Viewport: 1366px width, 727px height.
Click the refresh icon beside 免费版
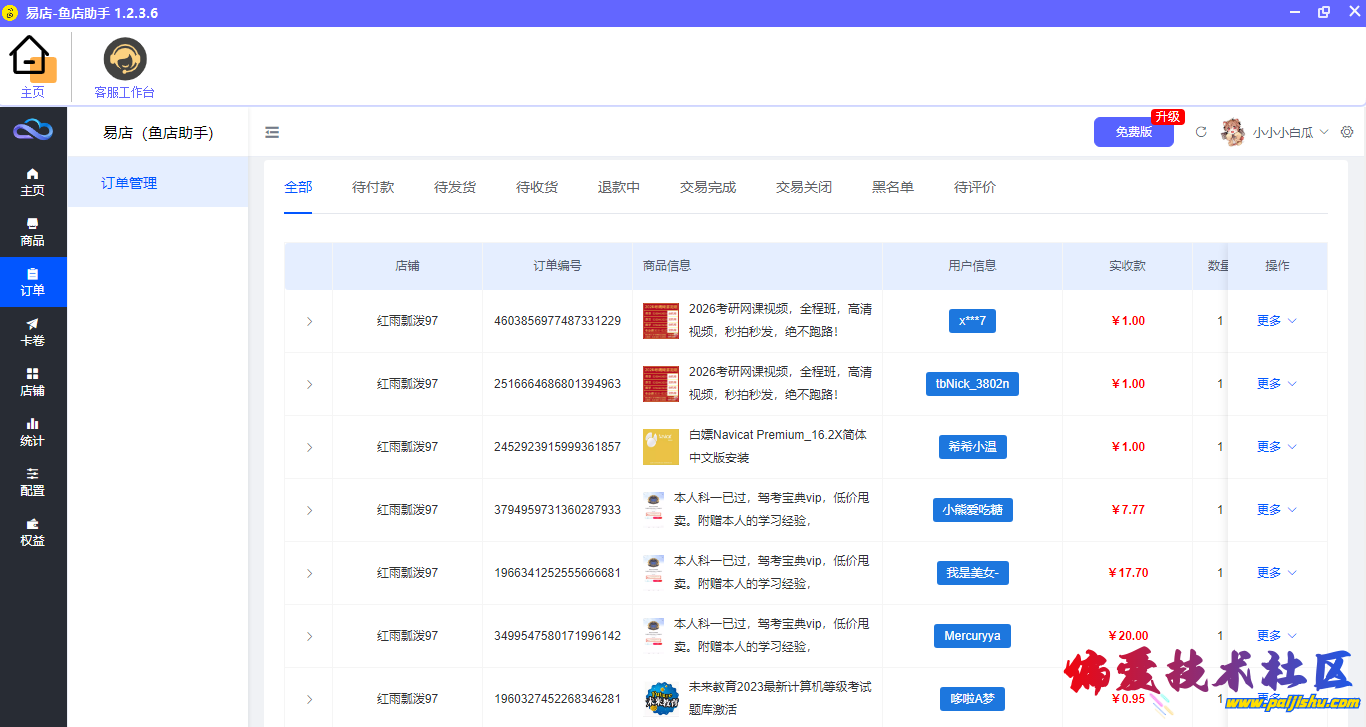click(1201, 132)
